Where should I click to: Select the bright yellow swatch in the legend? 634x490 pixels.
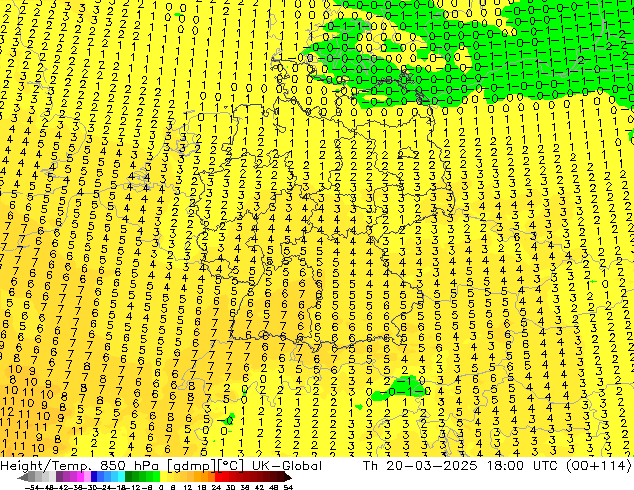click(163, 477)
